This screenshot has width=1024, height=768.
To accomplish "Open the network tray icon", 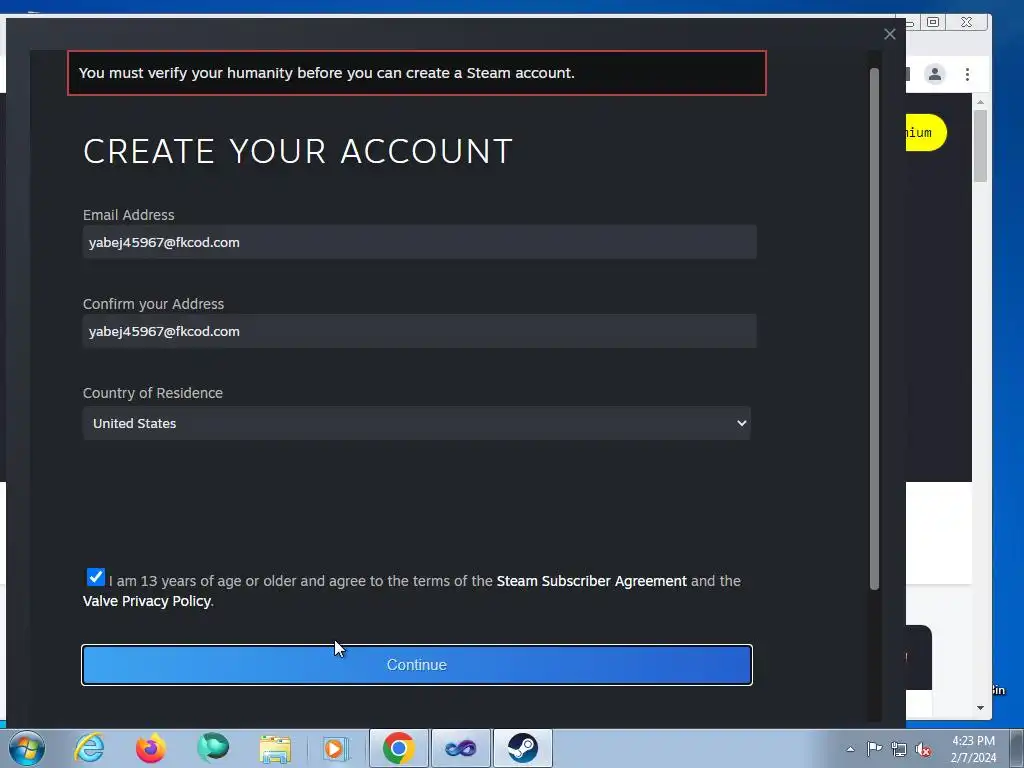I will tap(899, 749).
